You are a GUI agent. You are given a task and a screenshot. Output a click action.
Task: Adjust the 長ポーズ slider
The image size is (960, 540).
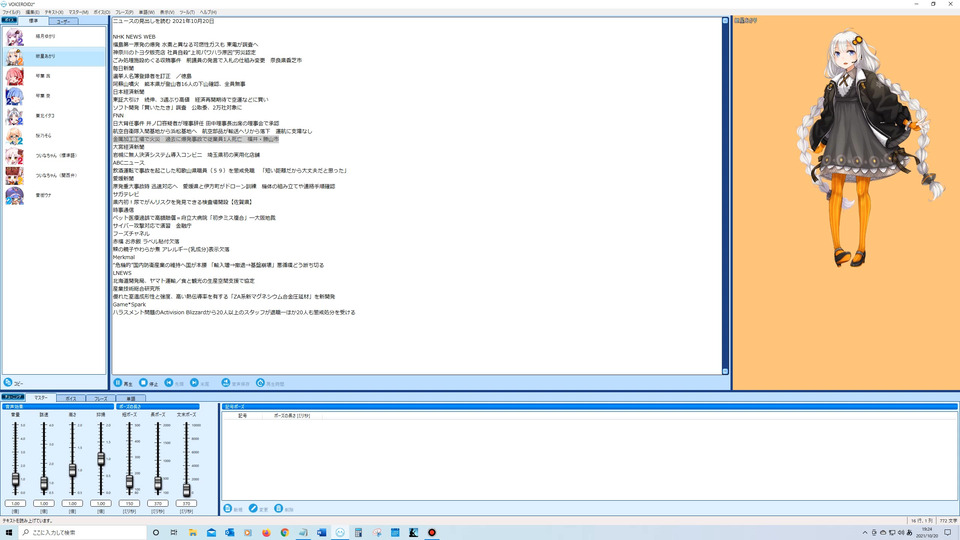(x=158, y=483)
